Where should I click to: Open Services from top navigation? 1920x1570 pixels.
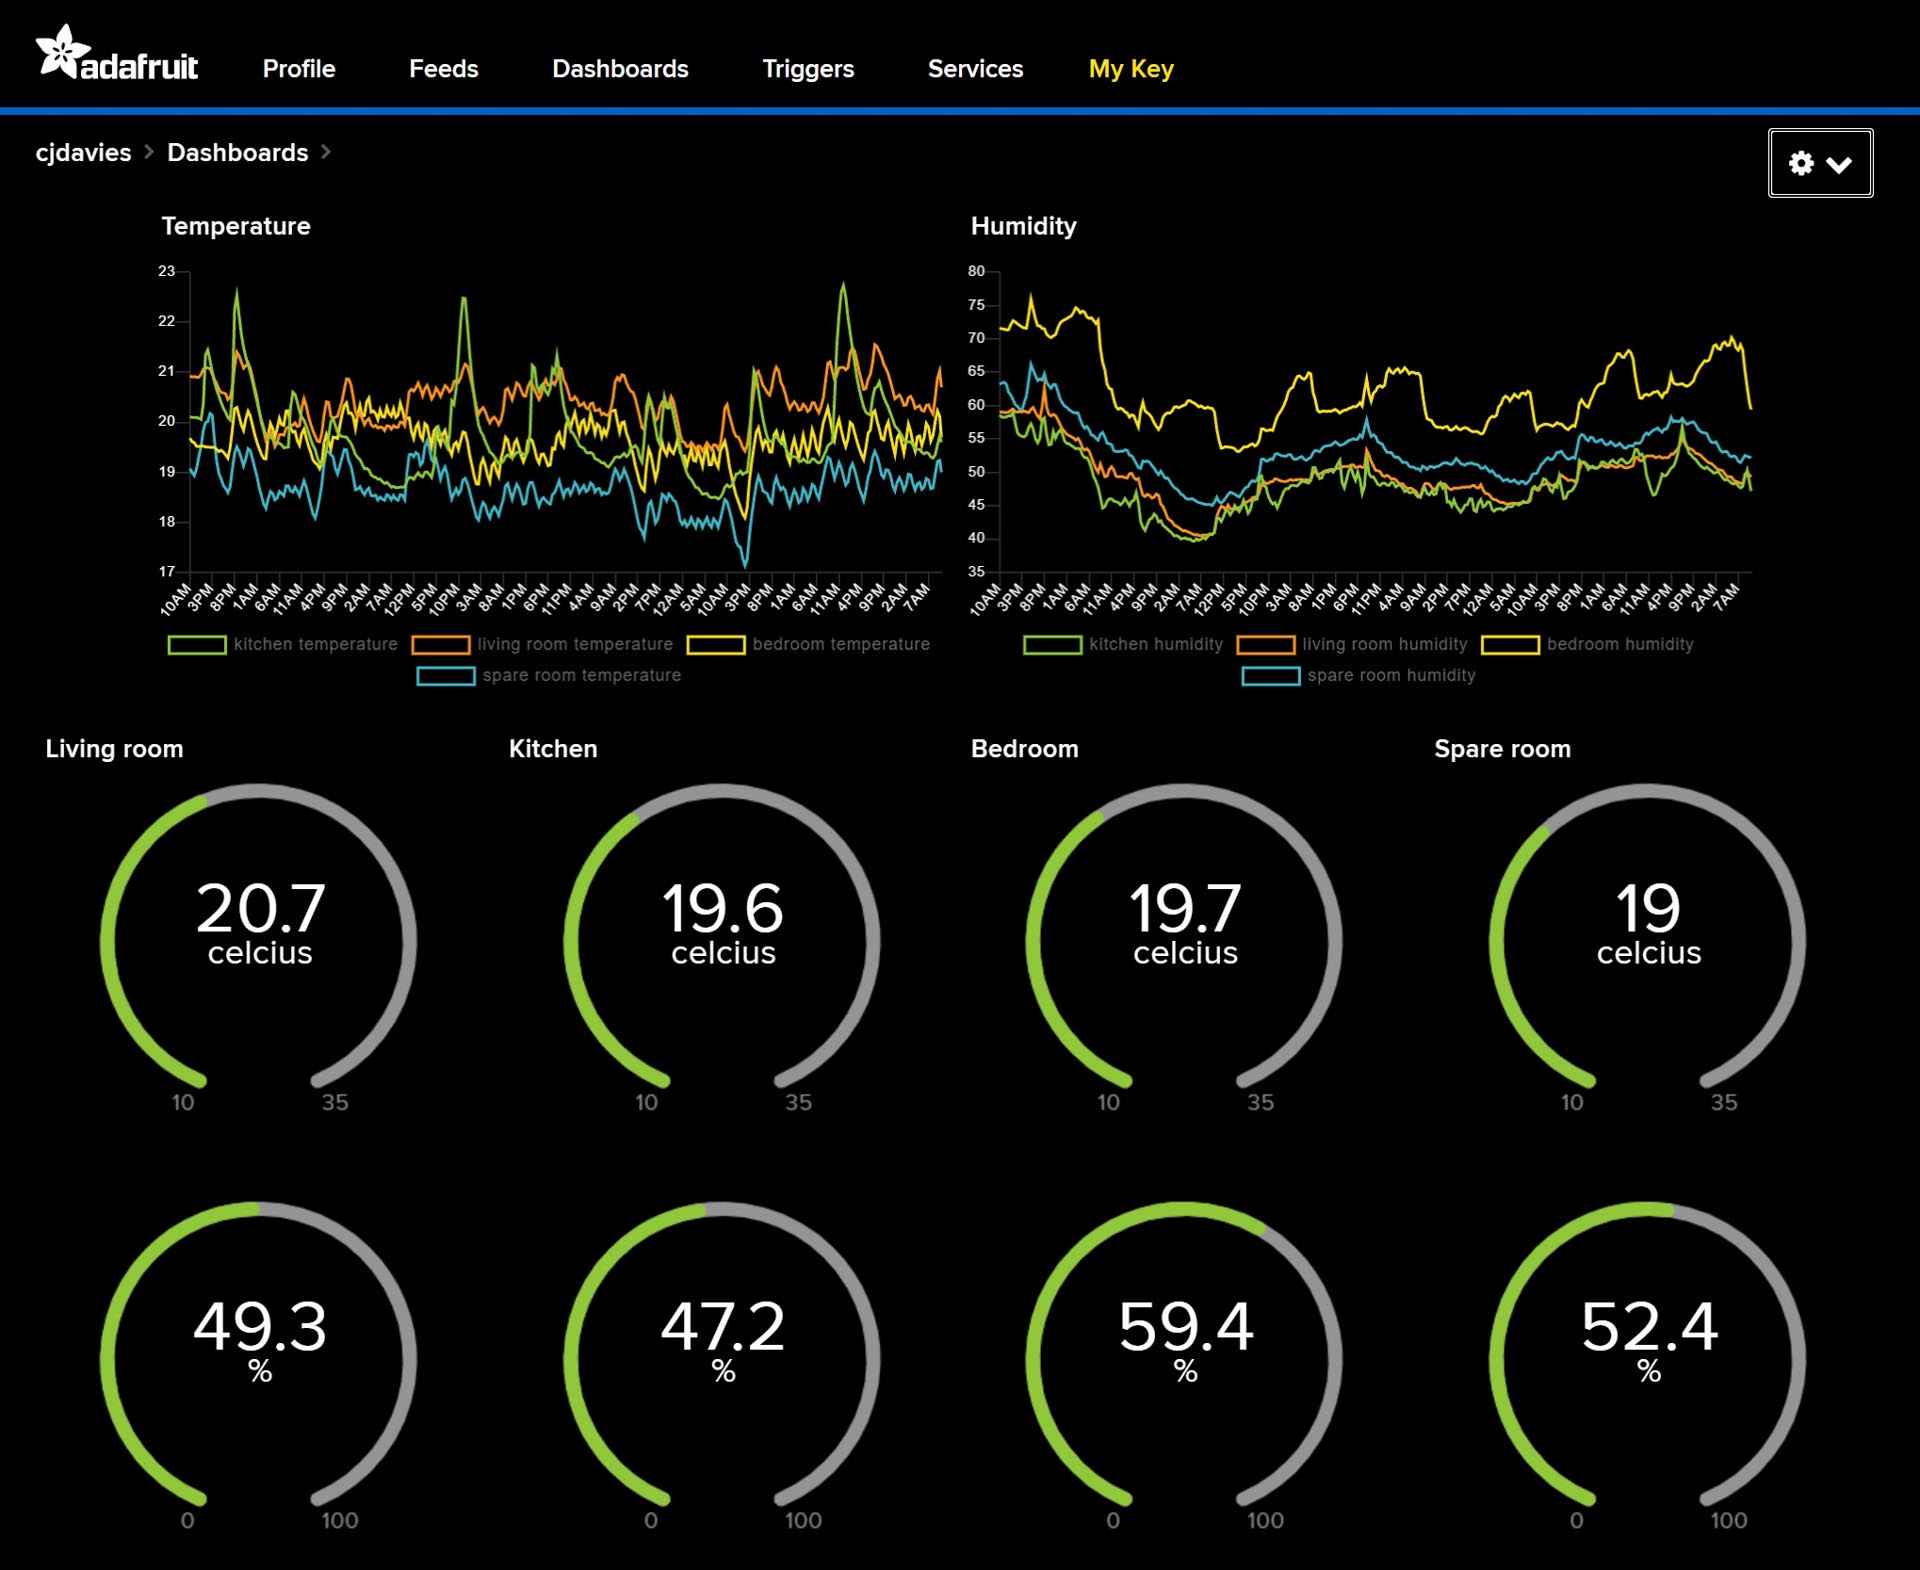975,69
